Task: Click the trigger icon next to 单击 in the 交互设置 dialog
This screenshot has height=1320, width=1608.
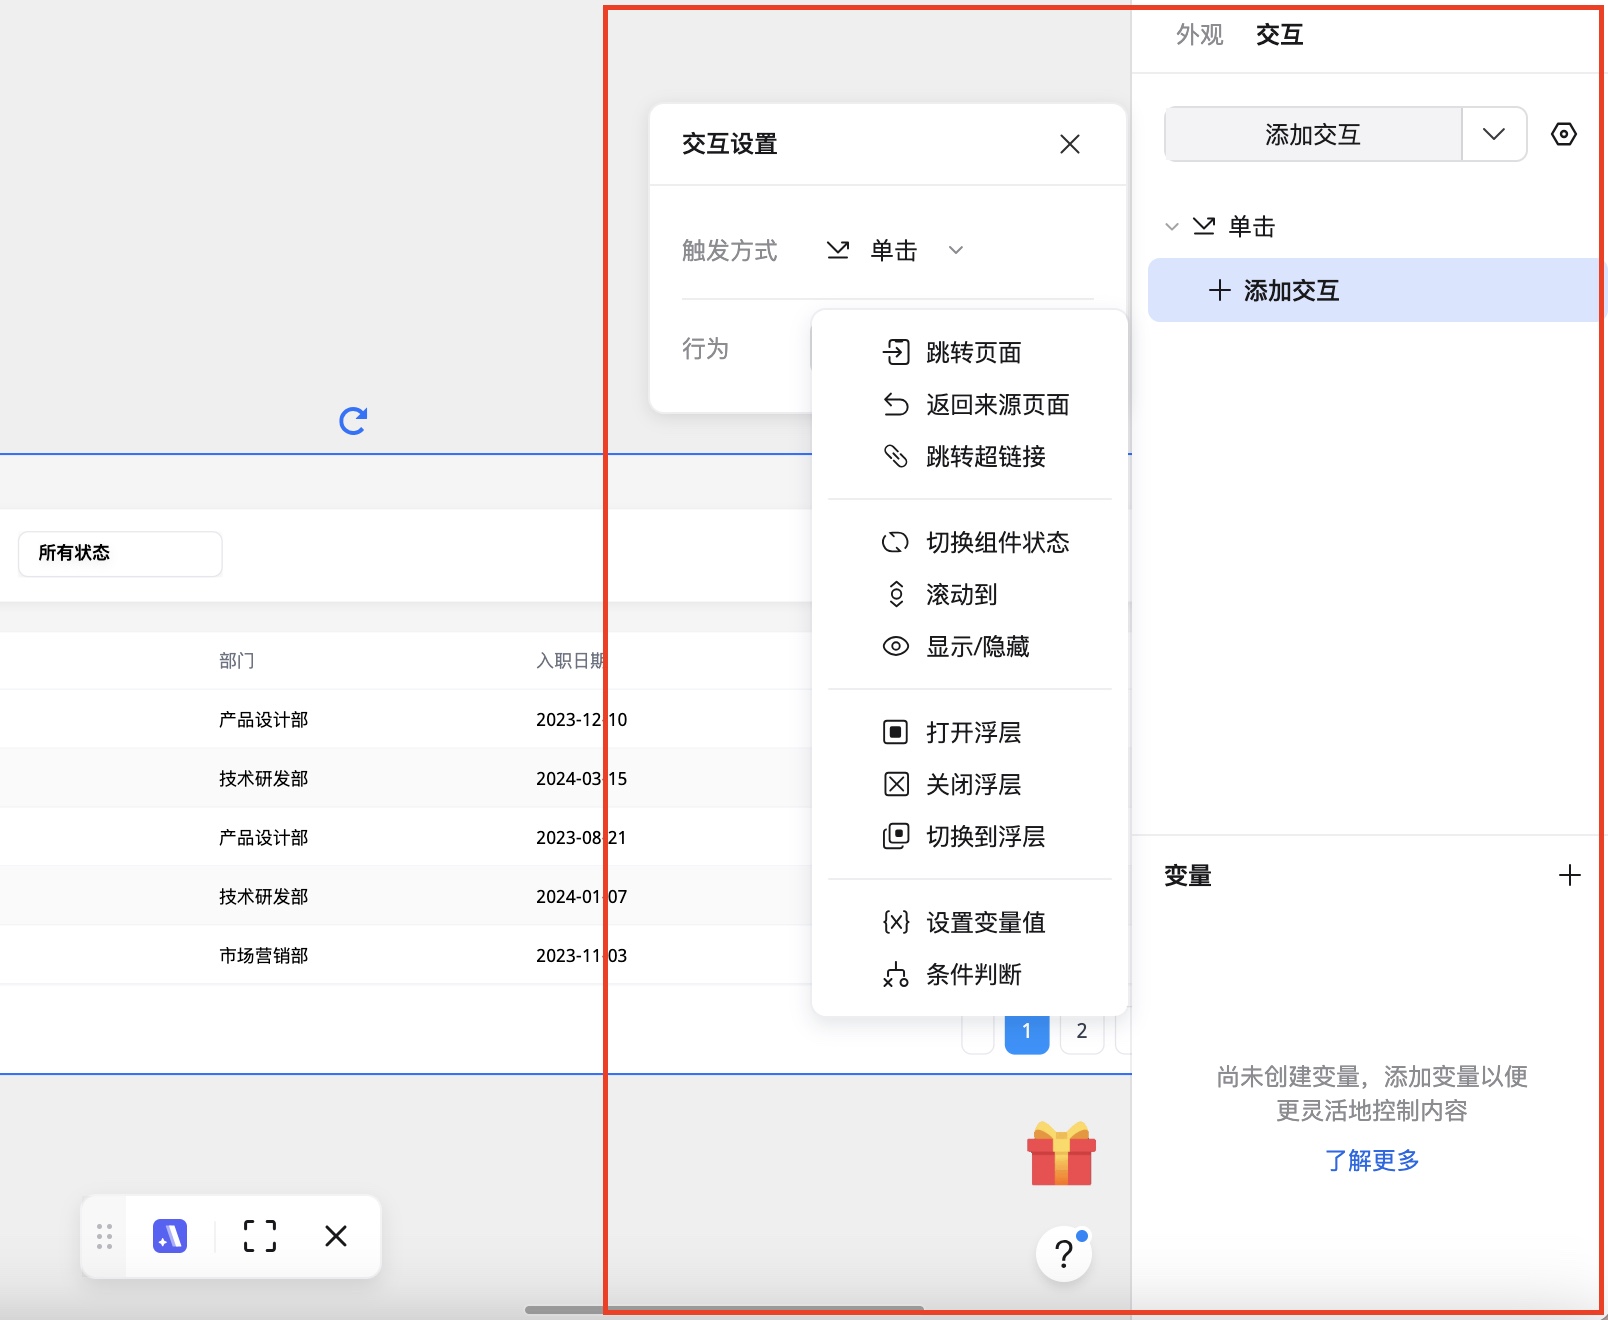Action: tap(838, 250)
